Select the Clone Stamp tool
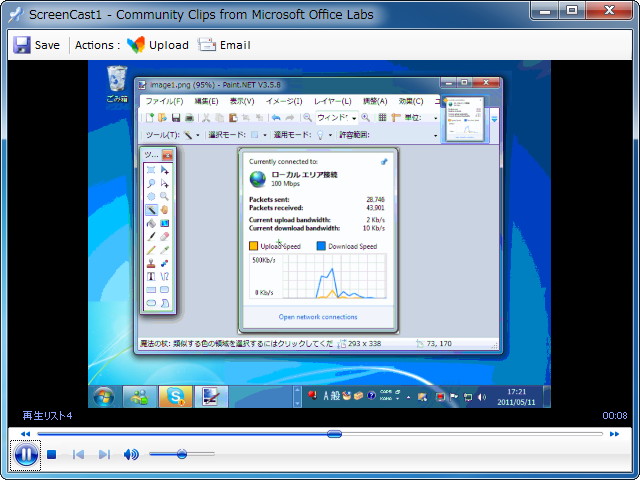640x480 pixels. pyautogui.click(x=151, y=263)
